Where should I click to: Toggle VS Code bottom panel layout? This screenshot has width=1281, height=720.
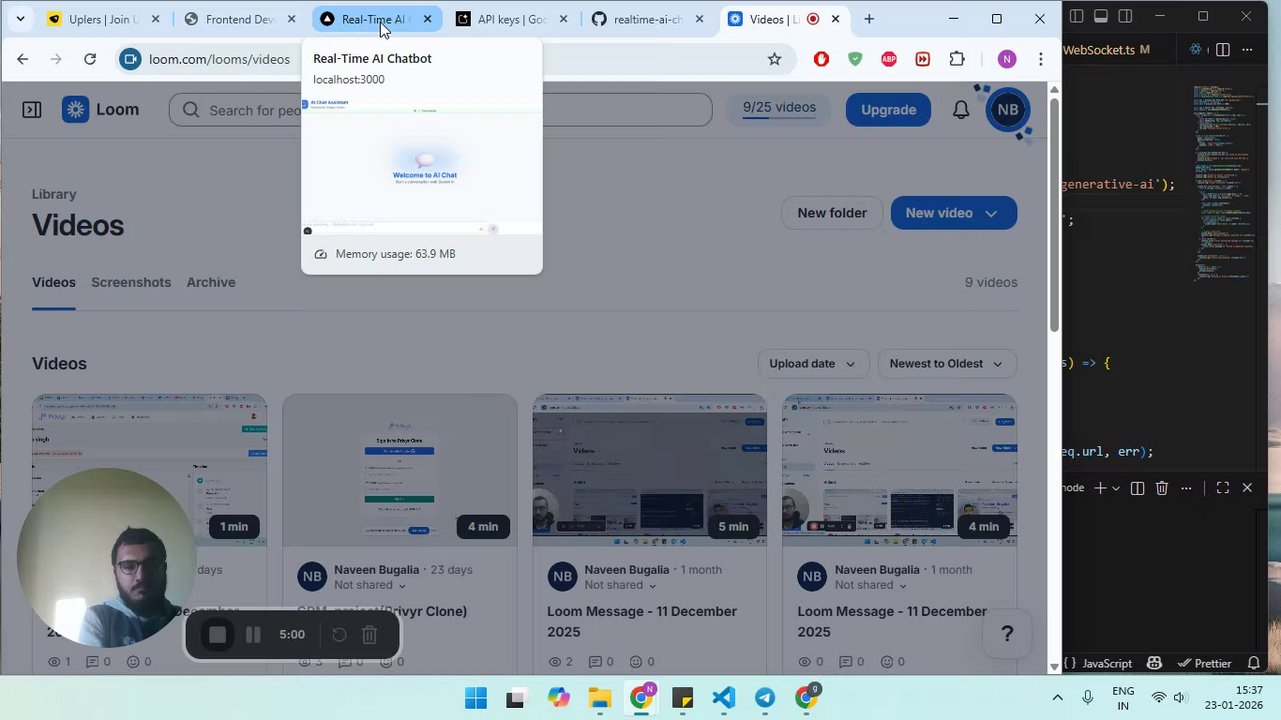pyautogui.click(x=1101, y=16)
